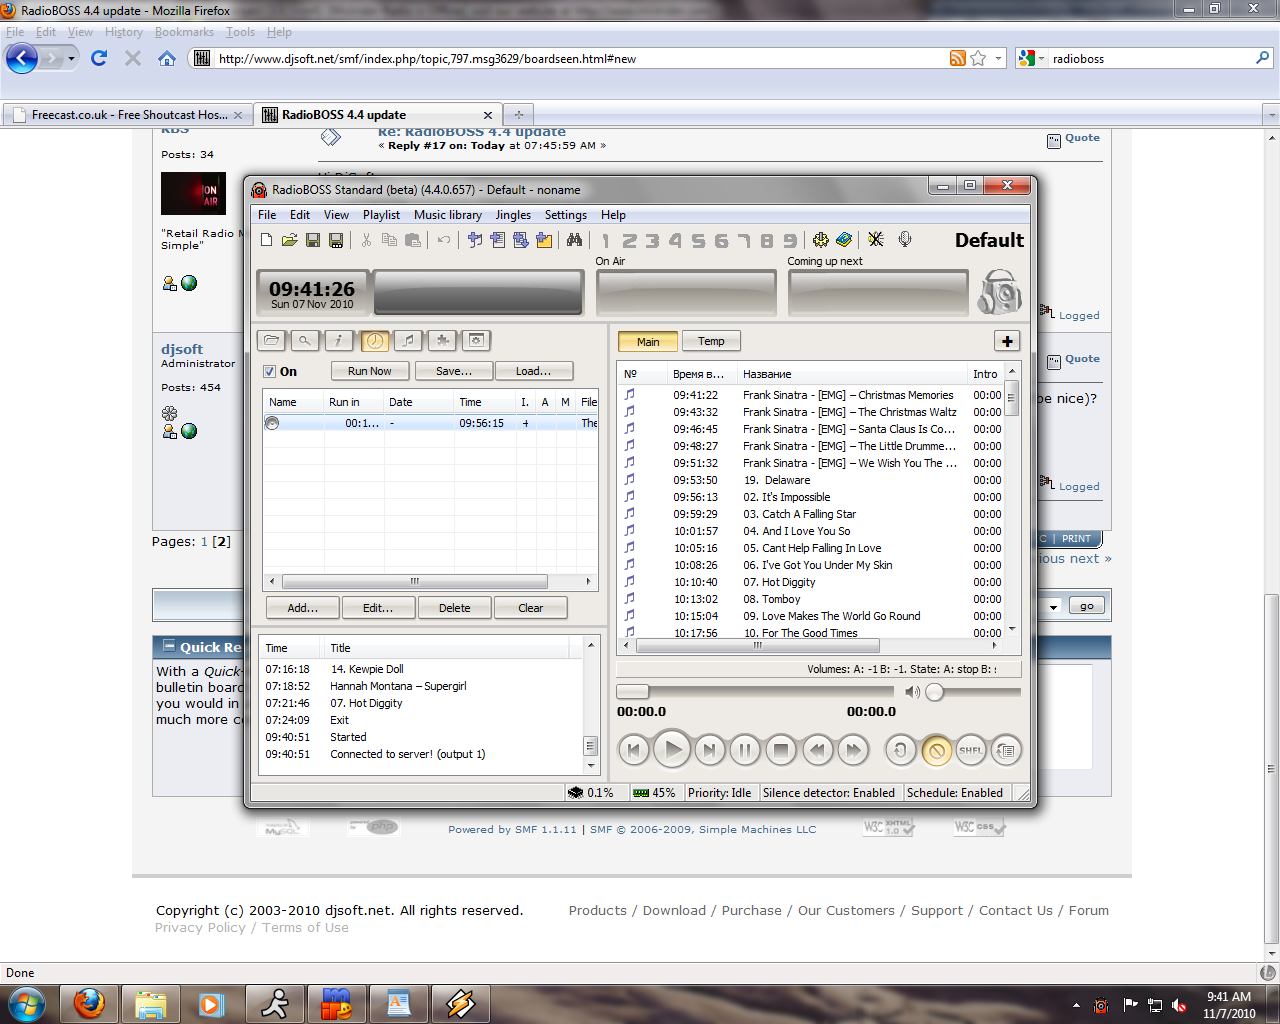Click the scheduler Delete button

click(455, 608)
